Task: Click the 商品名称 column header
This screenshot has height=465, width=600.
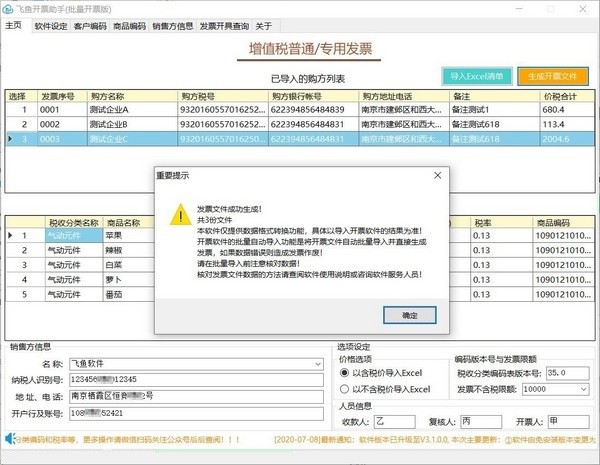Action: (x=129, y=223)
